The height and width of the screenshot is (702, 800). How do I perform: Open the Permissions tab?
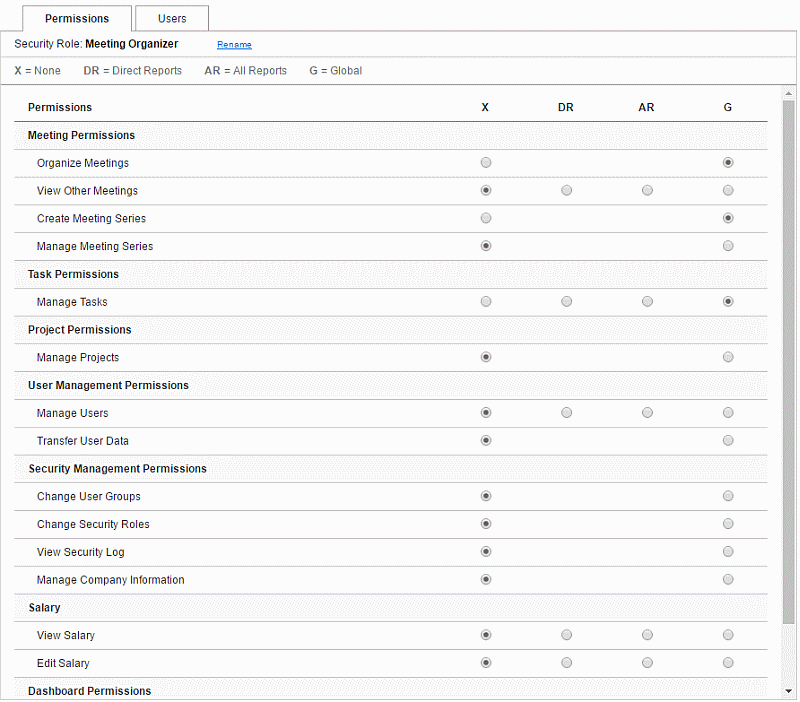click(77, 18)
